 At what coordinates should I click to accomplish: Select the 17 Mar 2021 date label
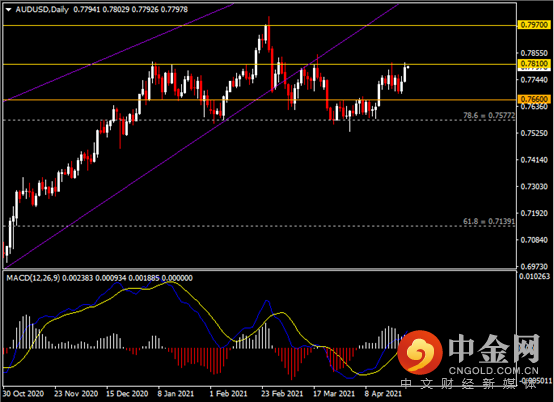click(x=334, y=394)
